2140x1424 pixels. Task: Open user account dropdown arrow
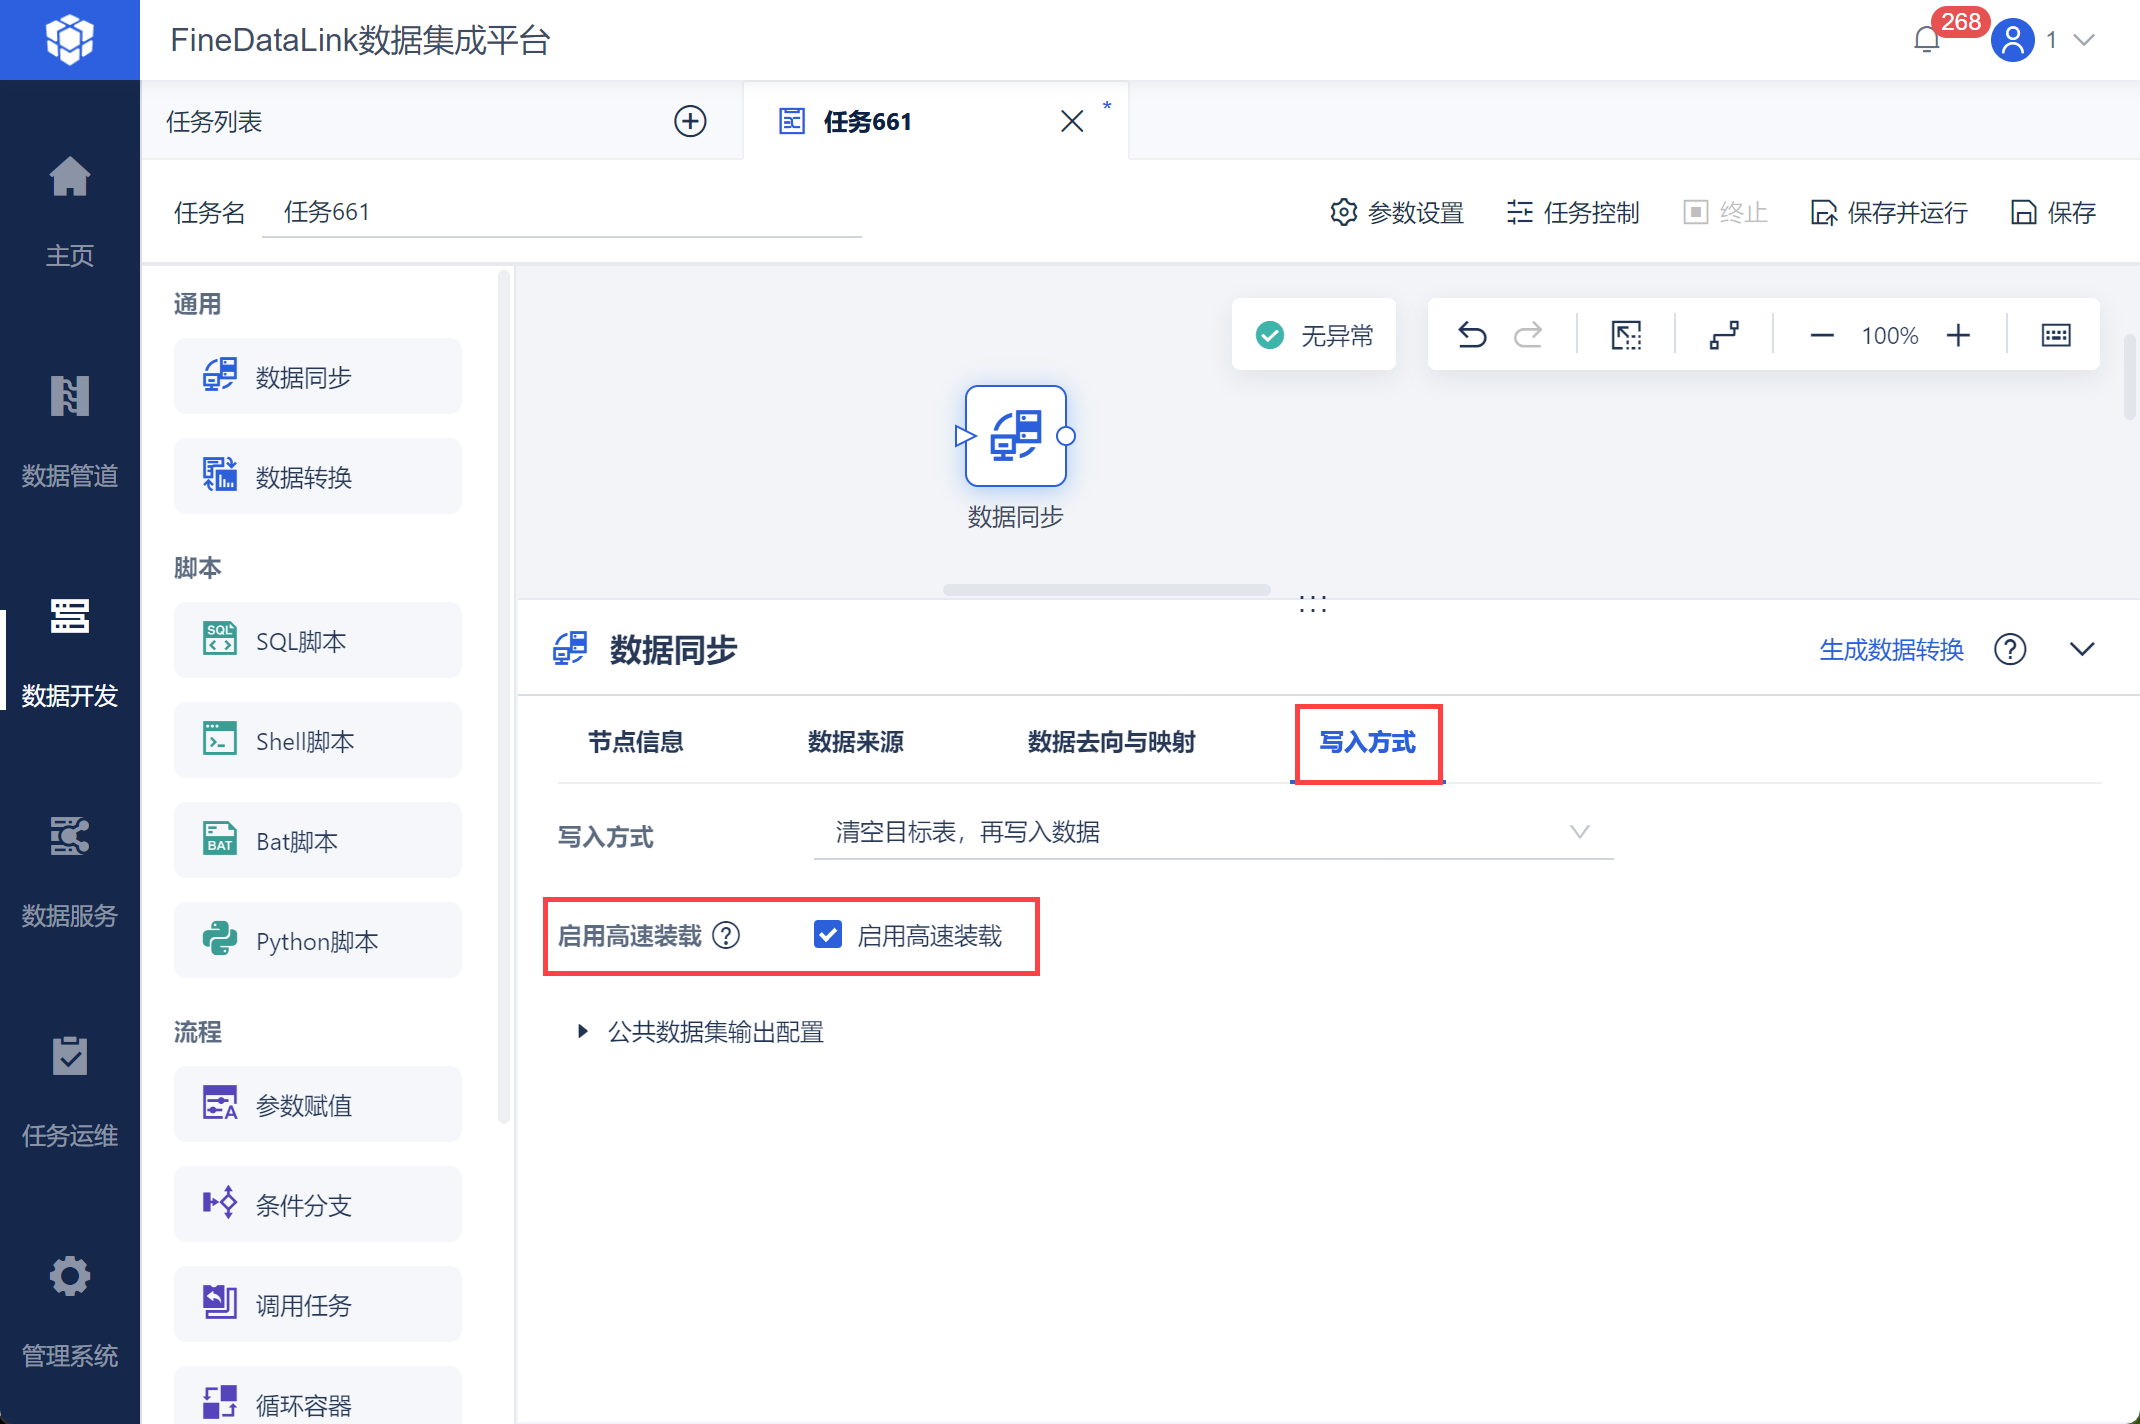point(2085,40)
